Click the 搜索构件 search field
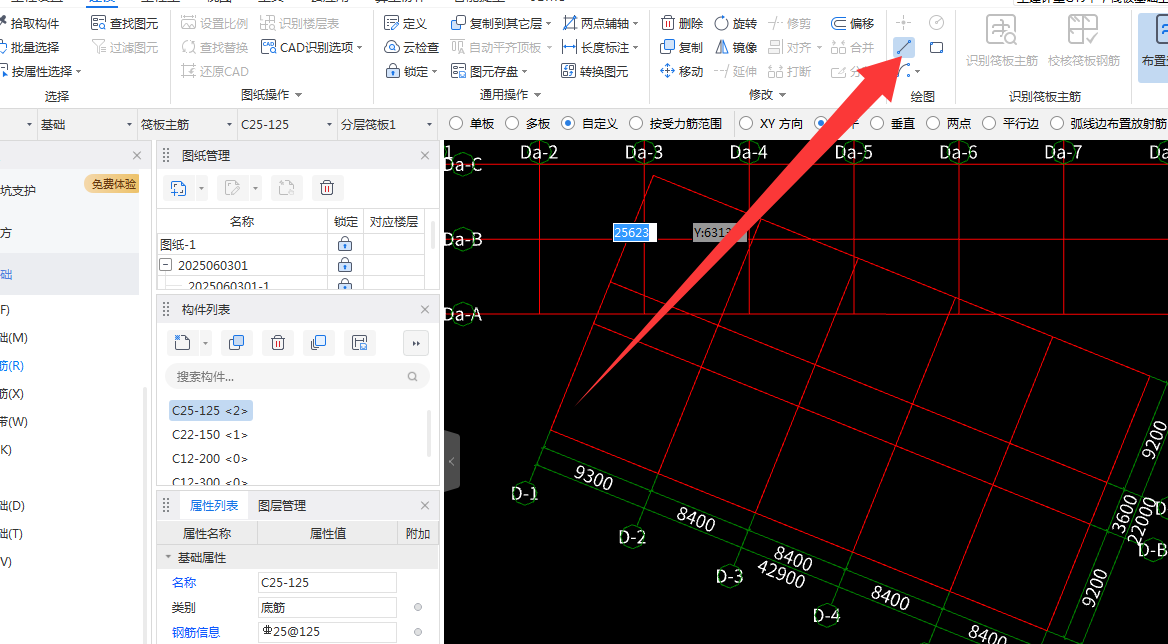 (x=297, y=377)
